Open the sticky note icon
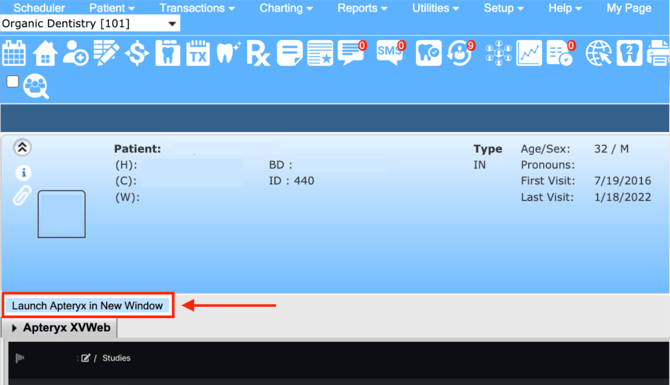The height and width of the screenshot is (385, 670). pyautogui.click(x=290, y=53)
